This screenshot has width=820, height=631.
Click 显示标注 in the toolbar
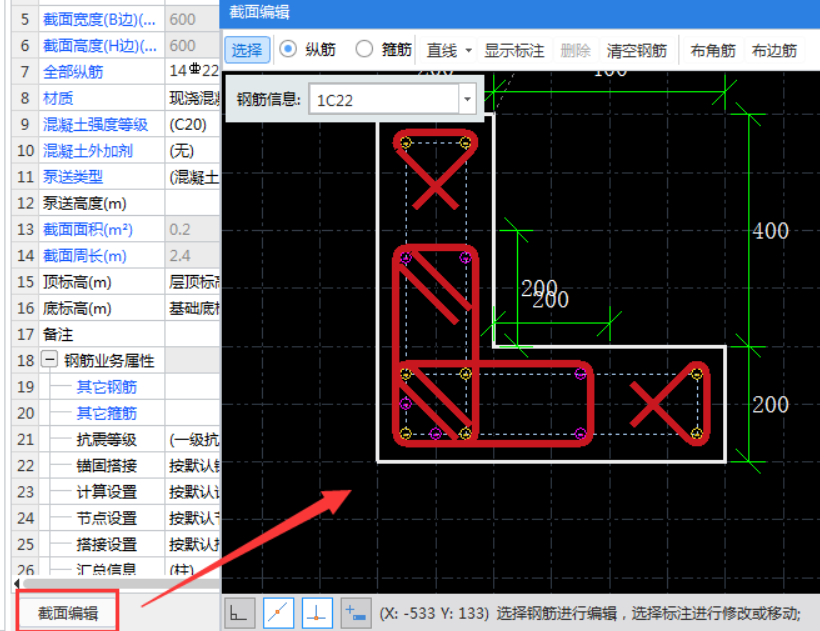tap(514, 50)
